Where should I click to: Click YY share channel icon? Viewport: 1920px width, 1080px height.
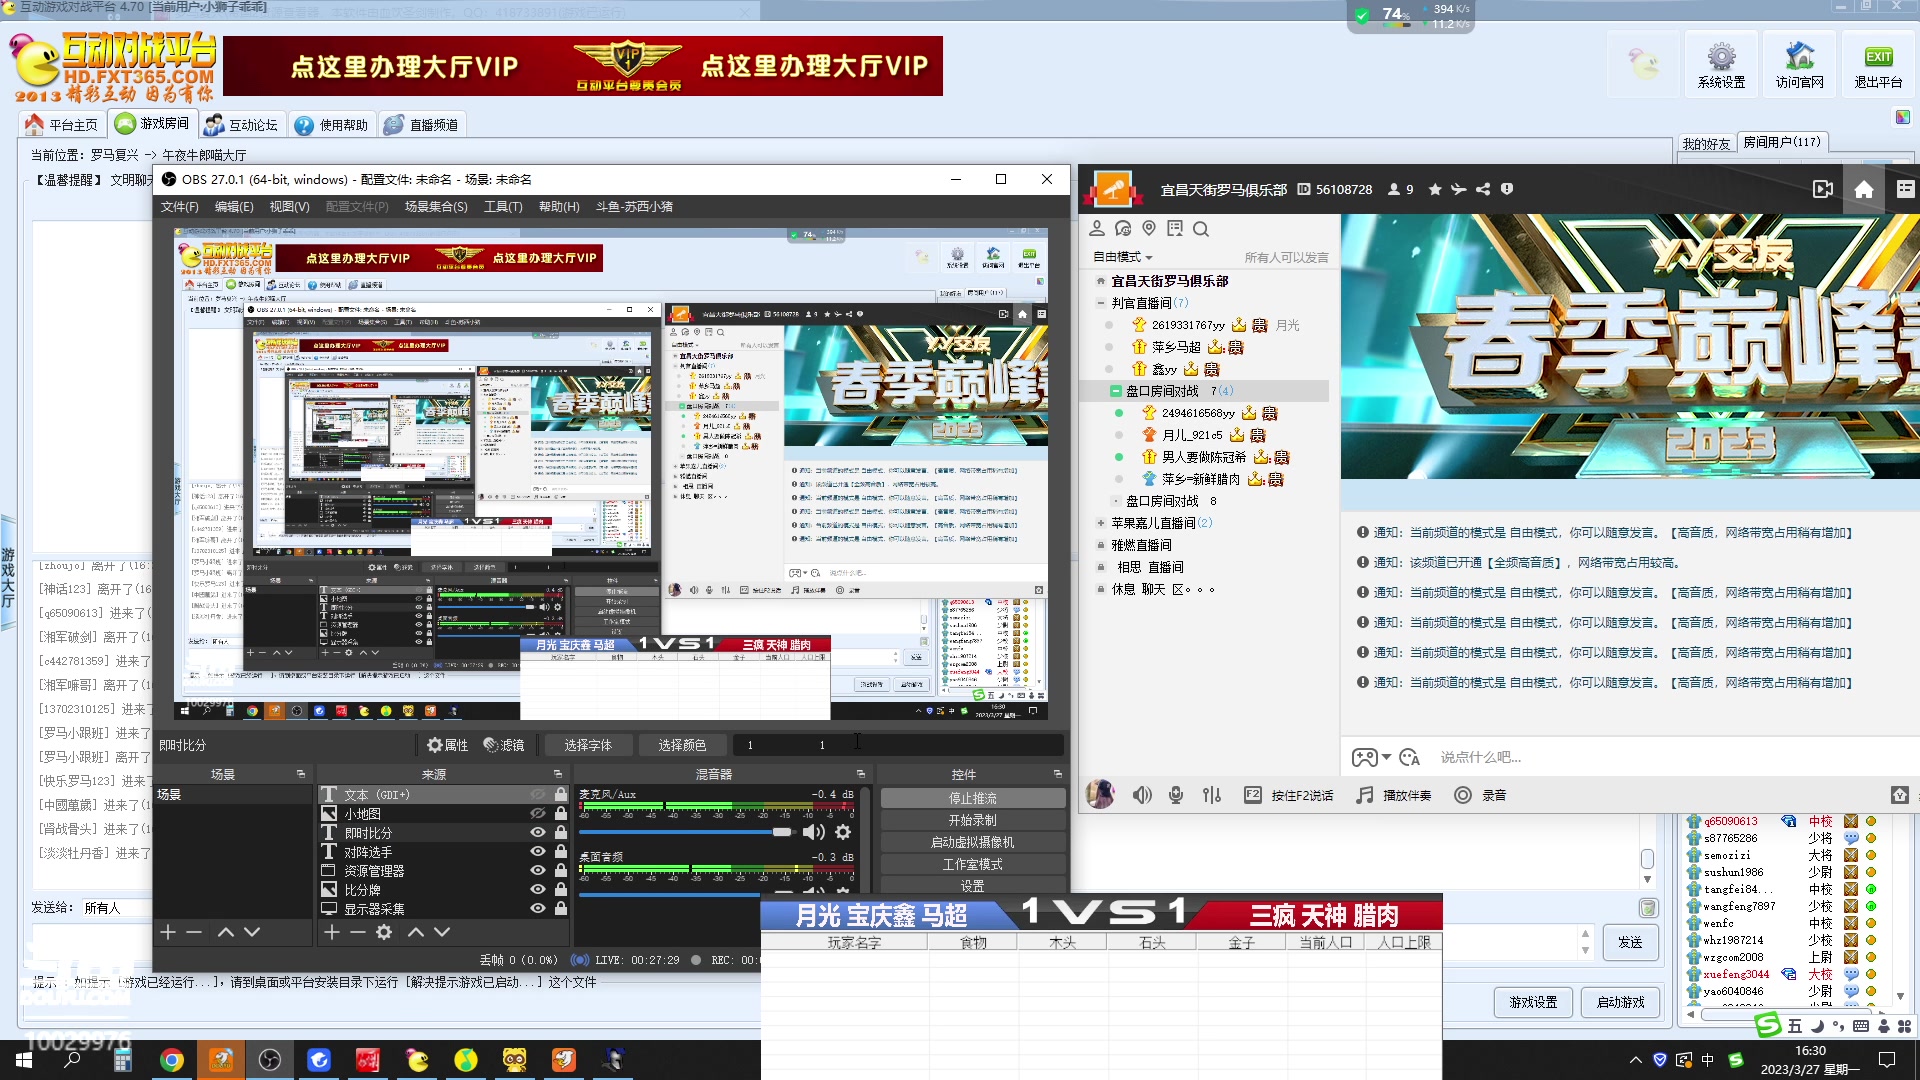click(x=1483, y=189)
